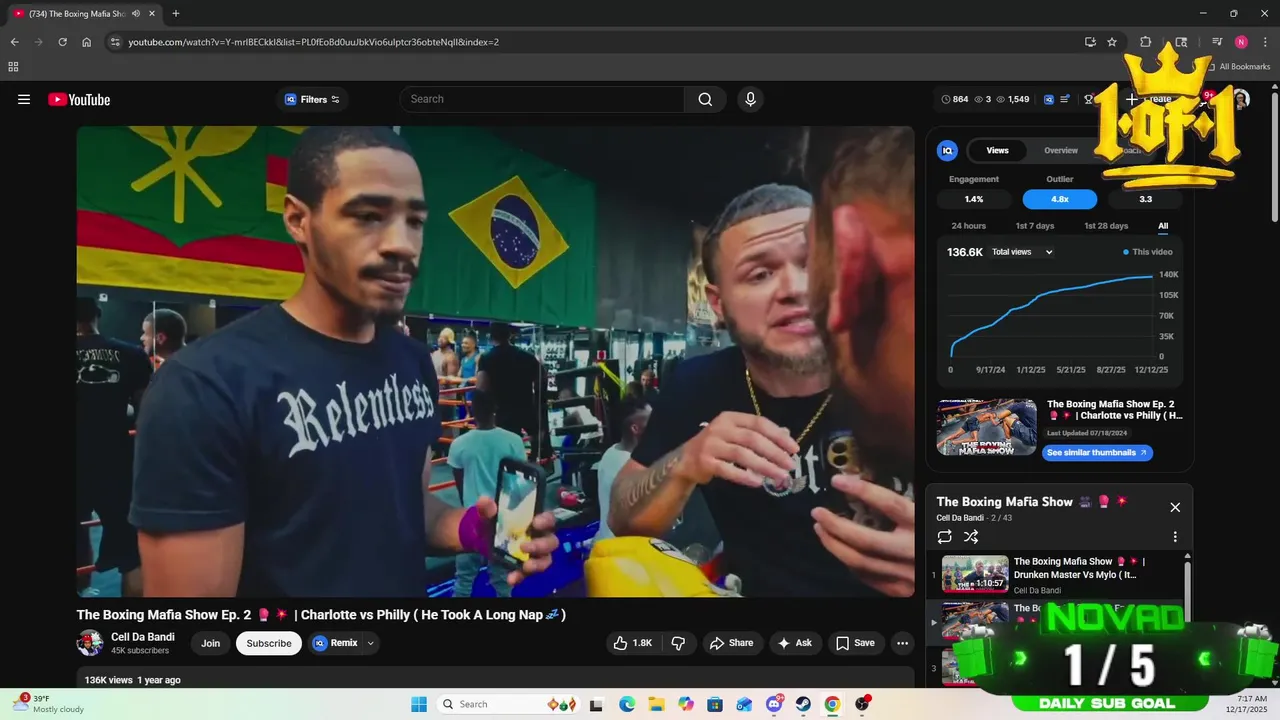The image size is (1280, 720).
Task: Click the 1.4% Engagement pill
Action: 974,199
